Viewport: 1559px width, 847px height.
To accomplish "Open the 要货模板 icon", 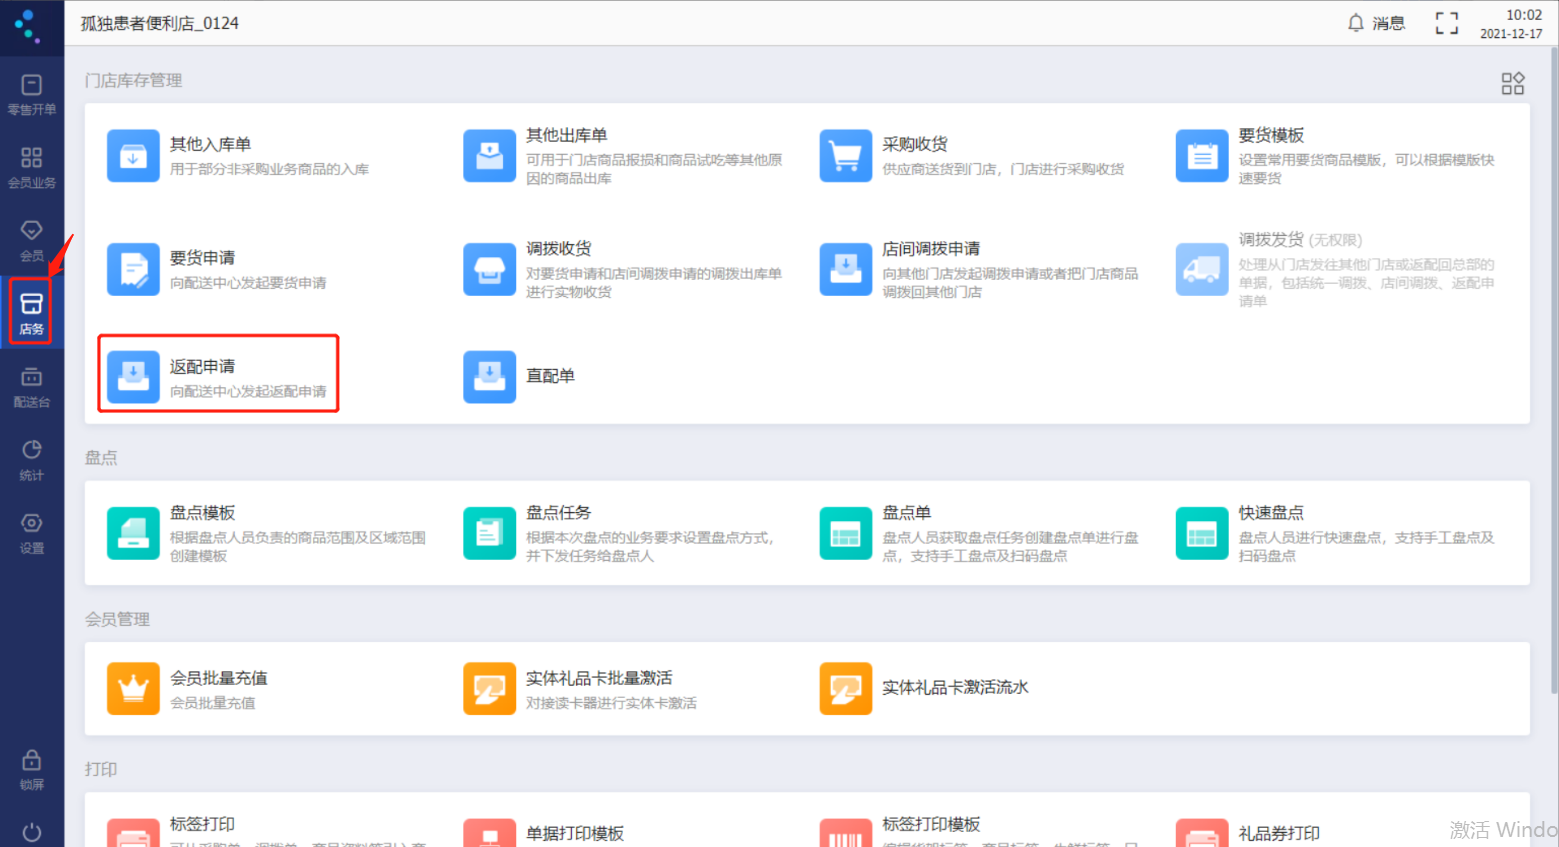I will click(x=1202, y=156).
